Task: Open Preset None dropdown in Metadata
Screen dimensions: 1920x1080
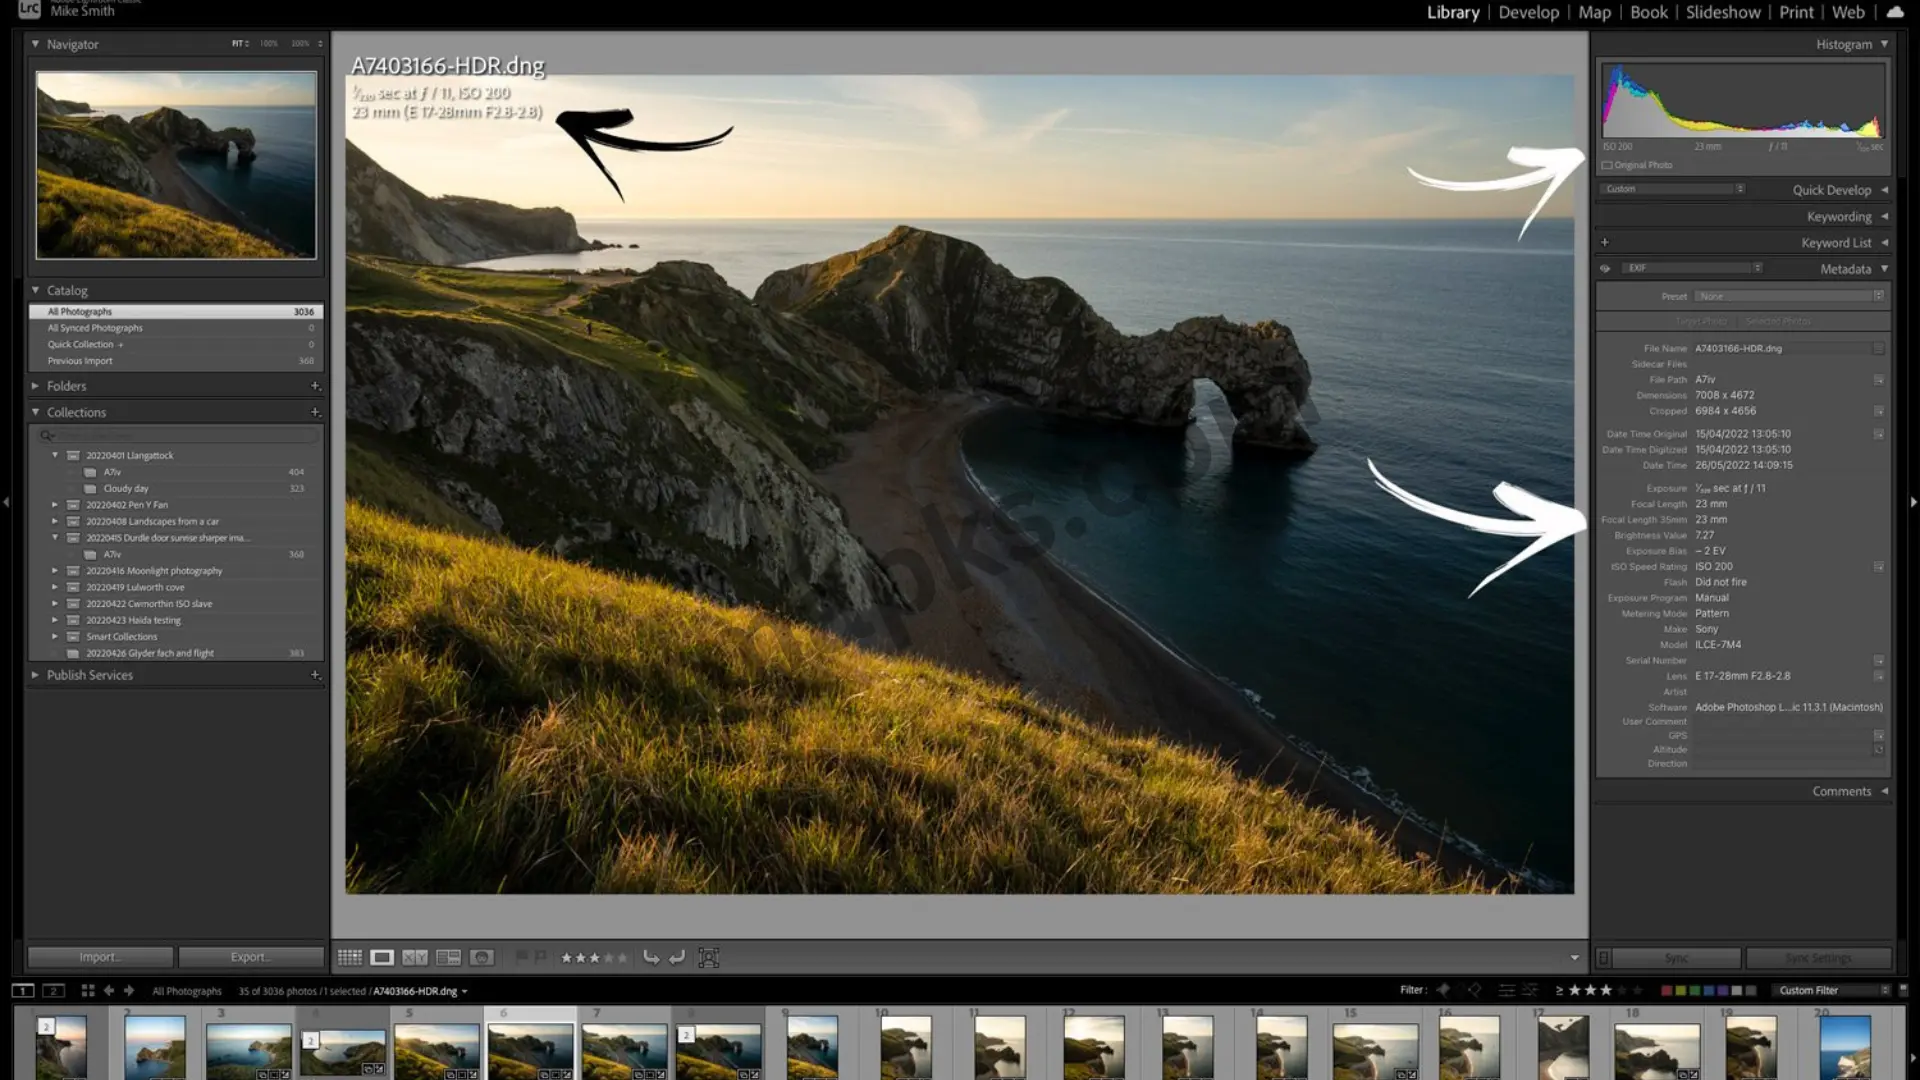Action: point(1790,296)
